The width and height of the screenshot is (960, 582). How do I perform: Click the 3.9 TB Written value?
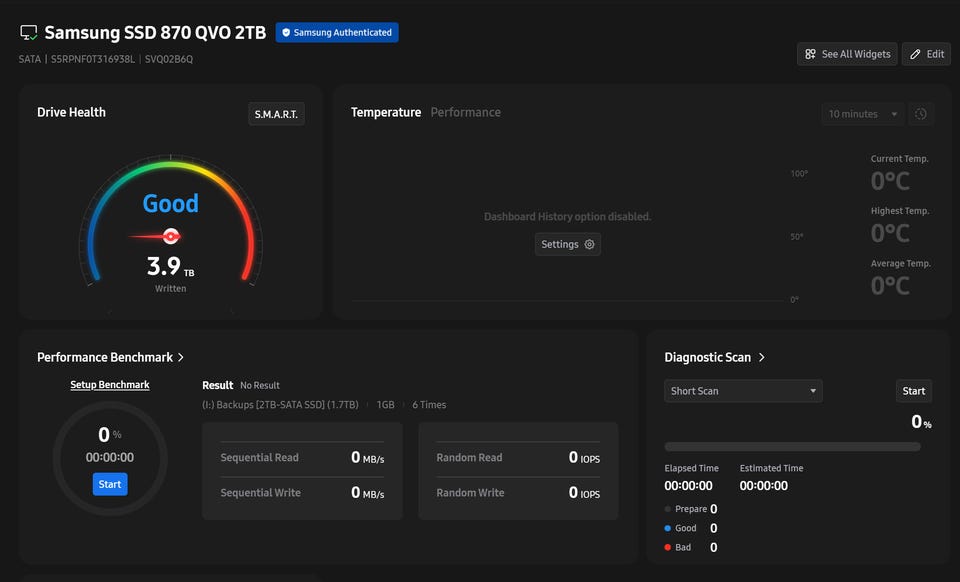[x=170, y=267]
